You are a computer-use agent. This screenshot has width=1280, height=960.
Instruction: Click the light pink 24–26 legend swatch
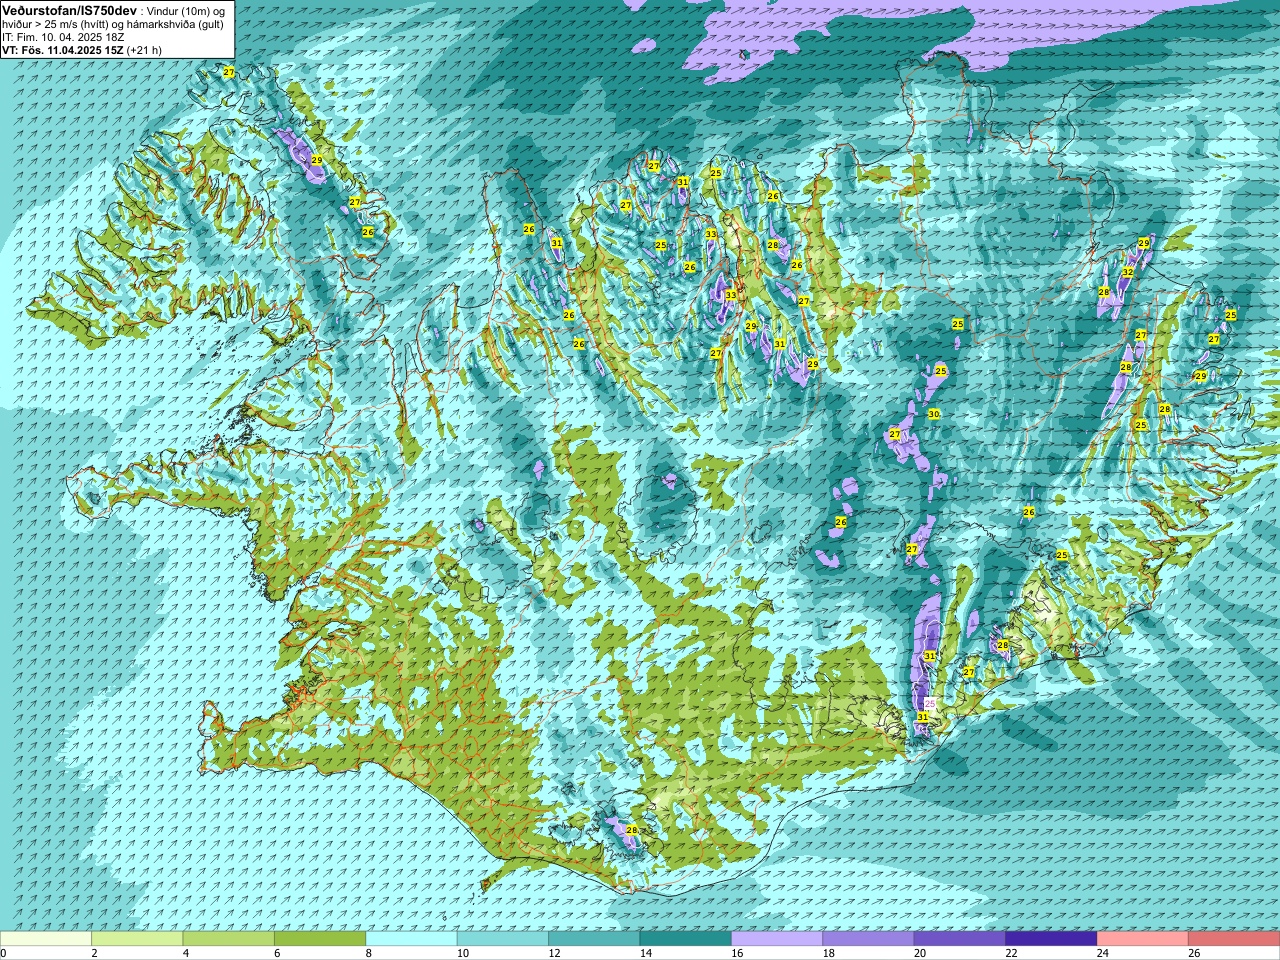point(1143,939)
